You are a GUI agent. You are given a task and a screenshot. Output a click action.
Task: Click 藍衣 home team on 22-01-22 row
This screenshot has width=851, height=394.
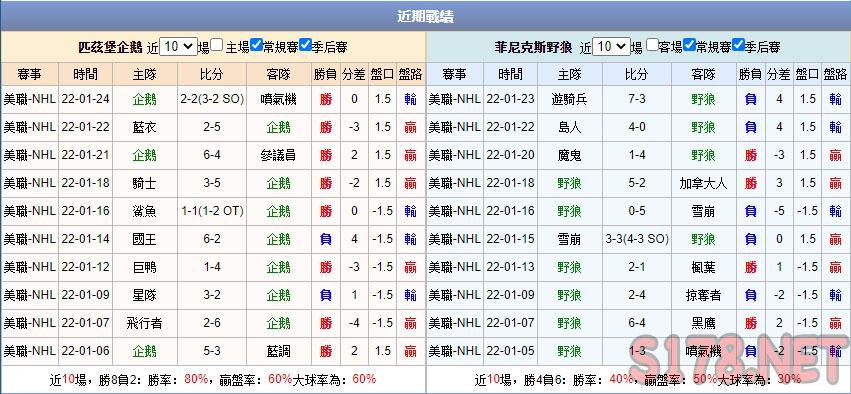pyautogui.click(x=144, y=127)
